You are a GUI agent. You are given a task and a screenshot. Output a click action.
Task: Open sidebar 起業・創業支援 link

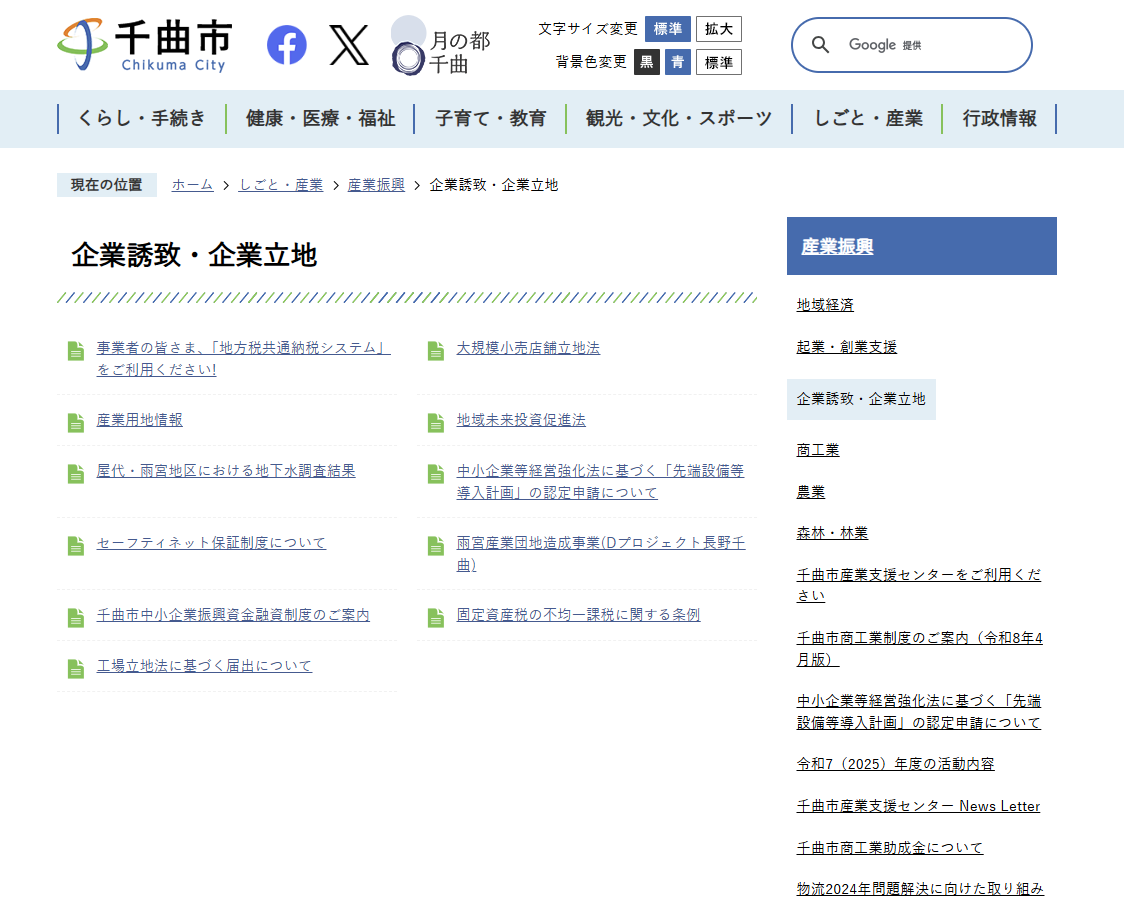pos(847,347)
